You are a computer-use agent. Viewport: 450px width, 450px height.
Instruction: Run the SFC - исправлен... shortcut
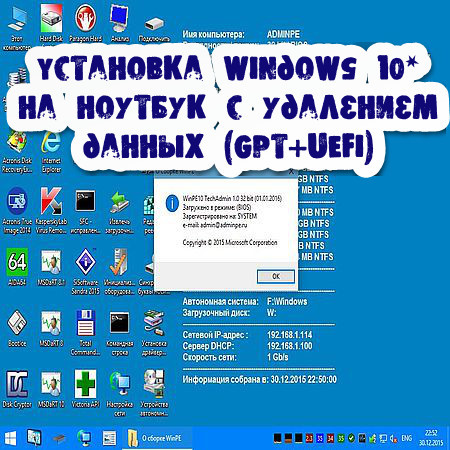(x=85, y=211)
